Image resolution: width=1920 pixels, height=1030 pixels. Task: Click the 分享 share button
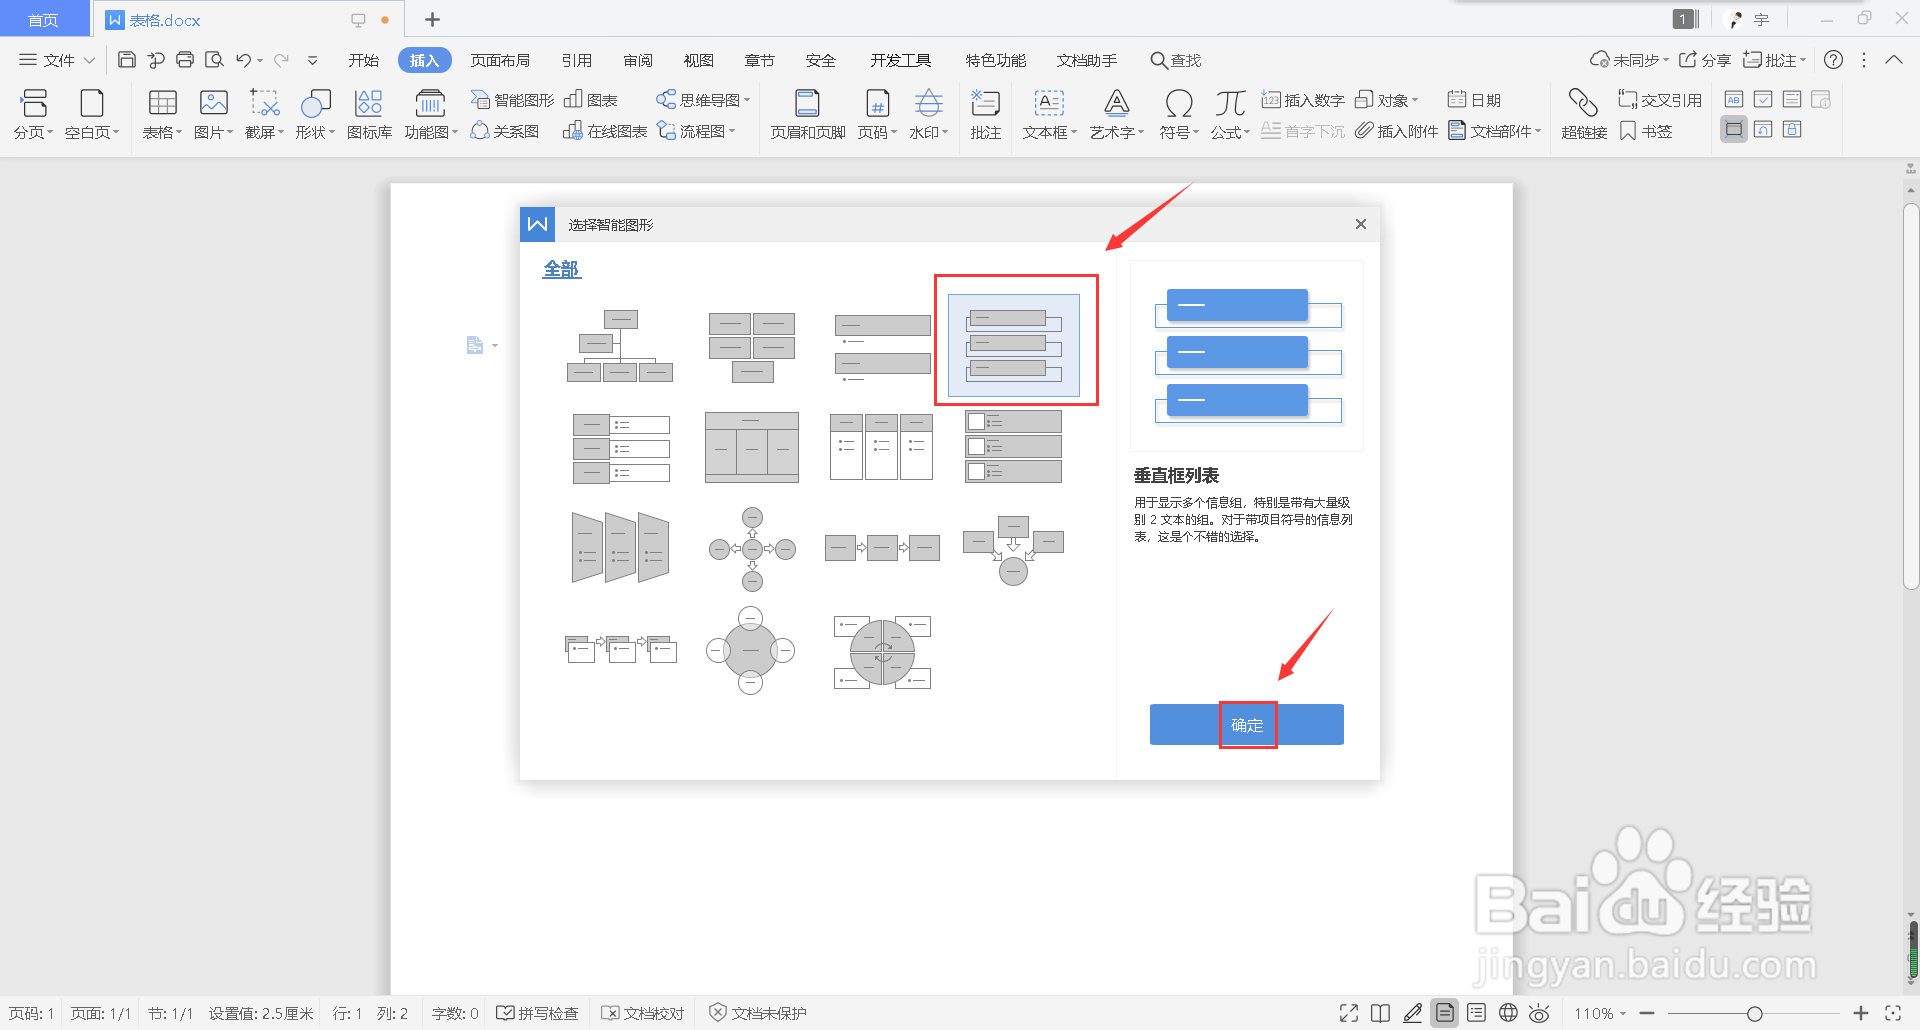(x=1705, y=60)
